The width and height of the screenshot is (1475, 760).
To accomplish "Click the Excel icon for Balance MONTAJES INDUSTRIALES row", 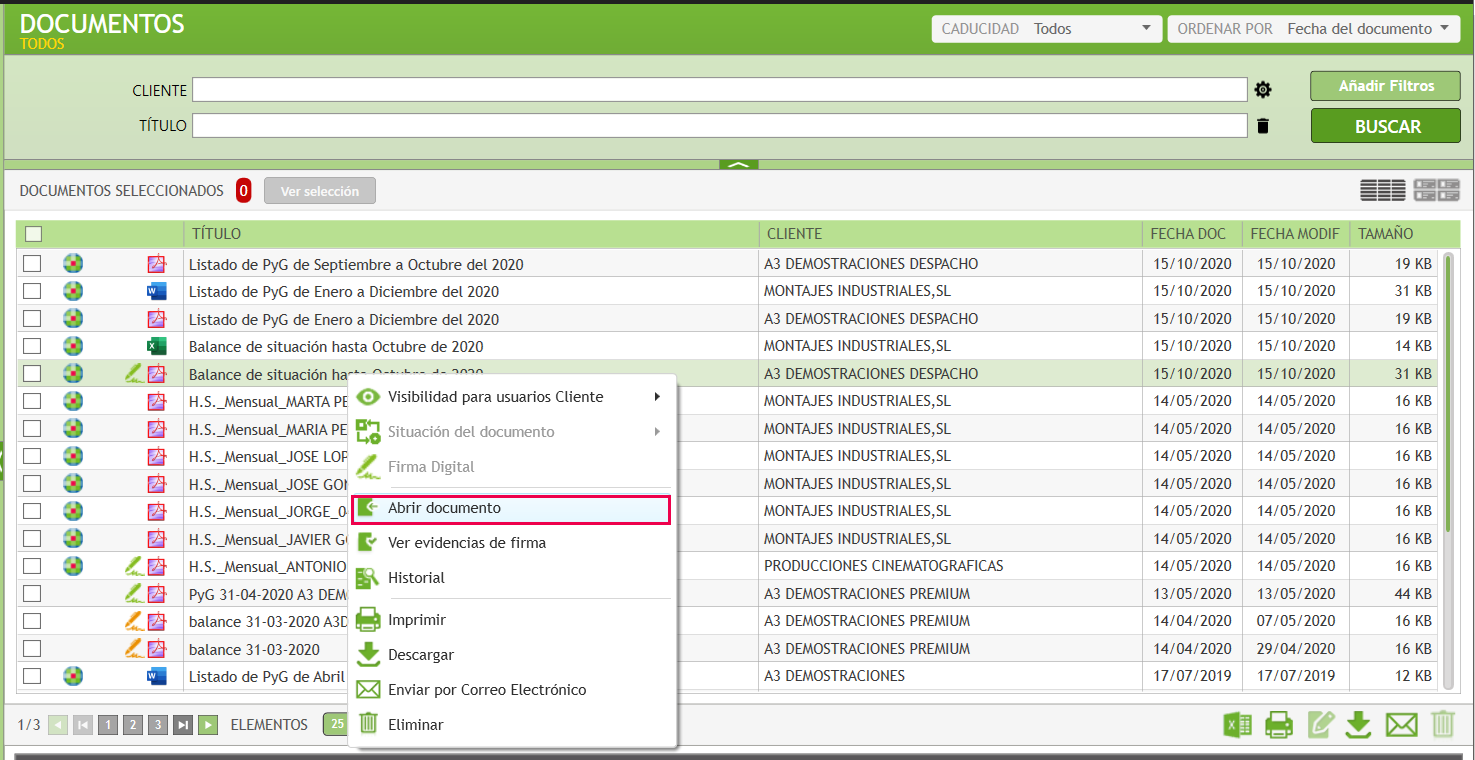I will coord(157,346).
